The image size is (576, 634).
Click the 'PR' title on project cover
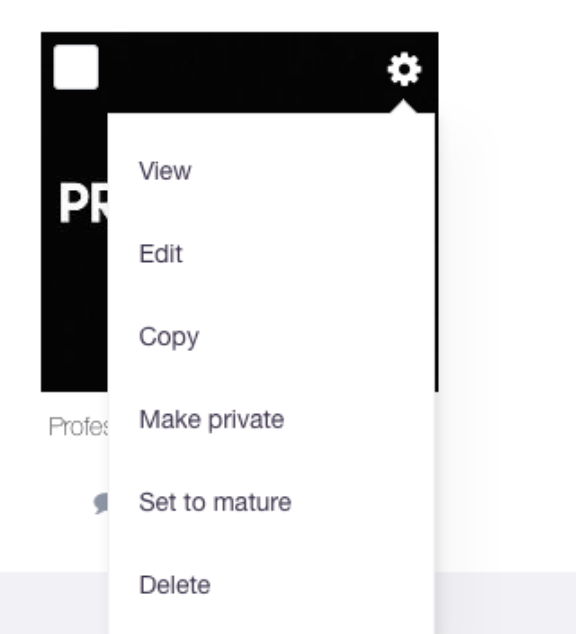[83, 202]
